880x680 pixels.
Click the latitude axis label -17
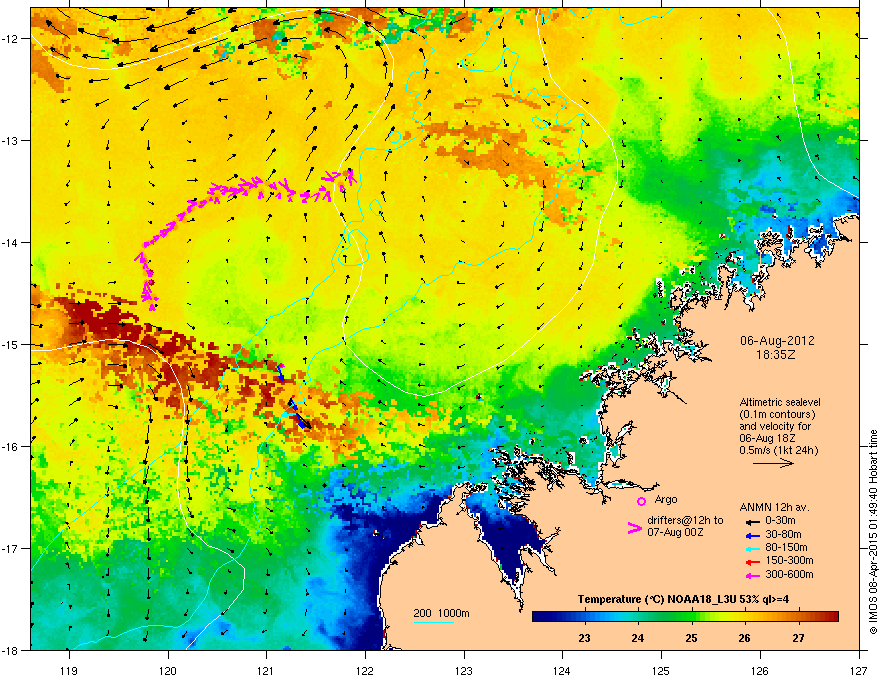click(10, 548)
